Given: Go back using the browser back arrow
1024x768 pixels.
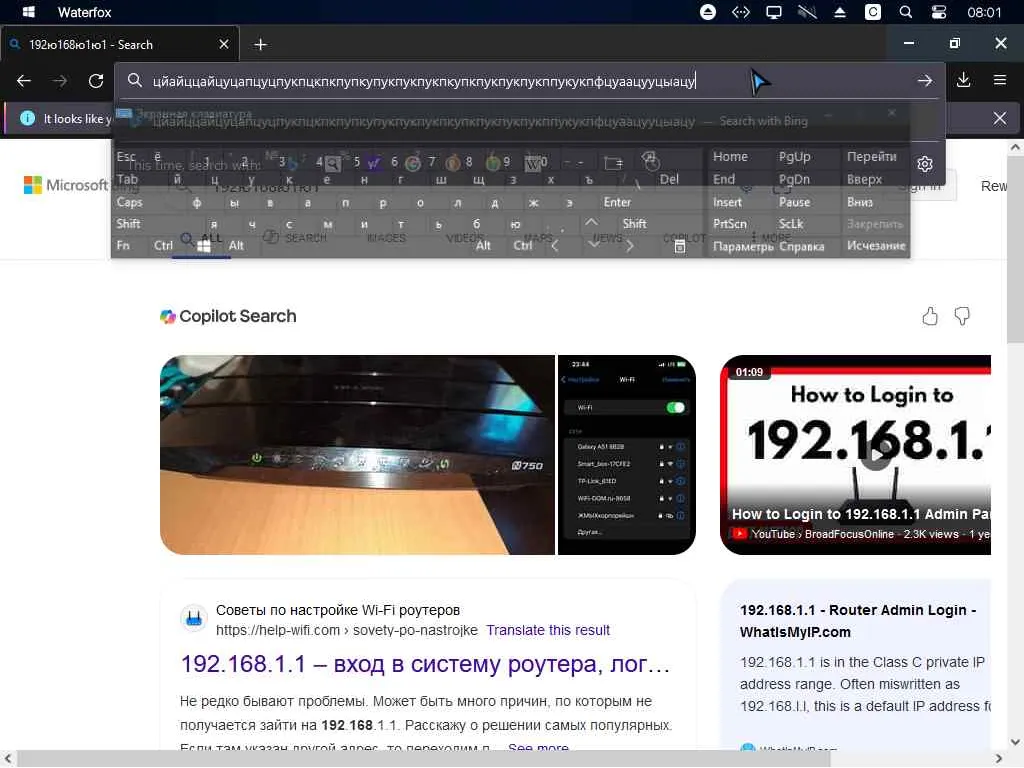Looking at the screenshot, I should [24, 81].
